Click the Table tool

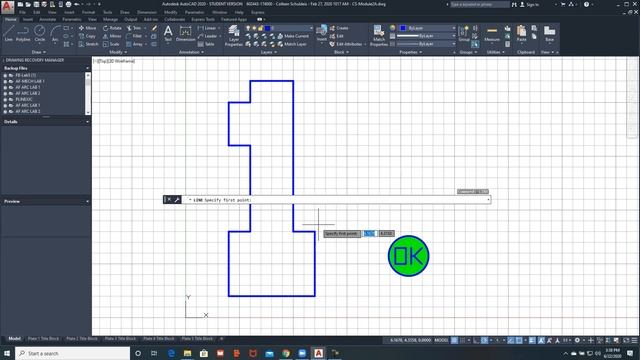[206, 44]
